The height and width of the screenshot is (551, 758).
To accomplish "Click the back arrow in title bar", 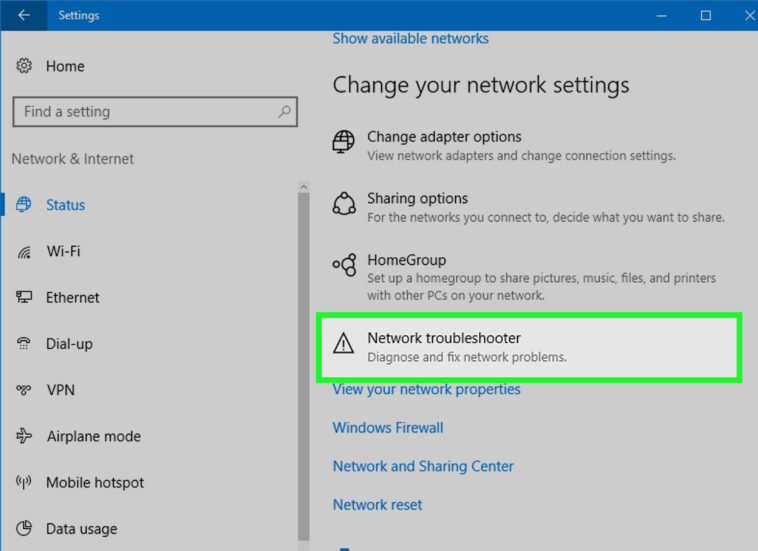I will click(24, 15).
